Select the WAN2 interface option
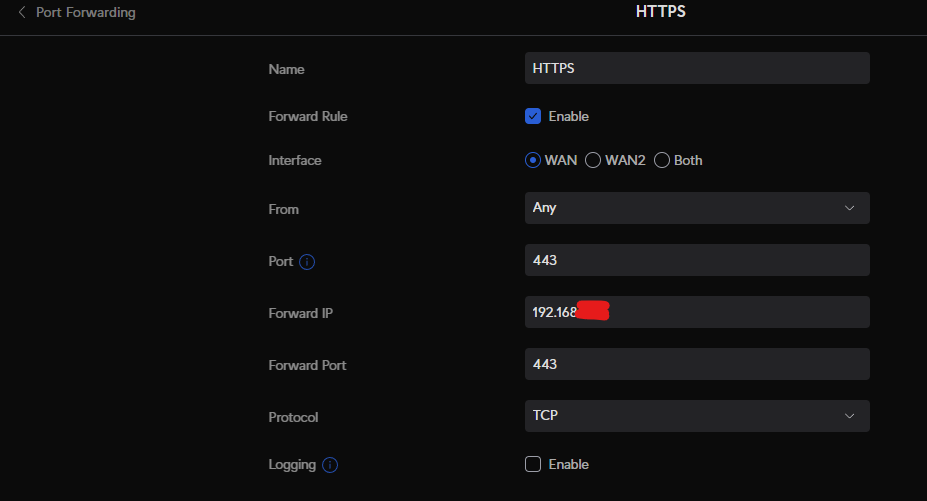 point(593,160)
